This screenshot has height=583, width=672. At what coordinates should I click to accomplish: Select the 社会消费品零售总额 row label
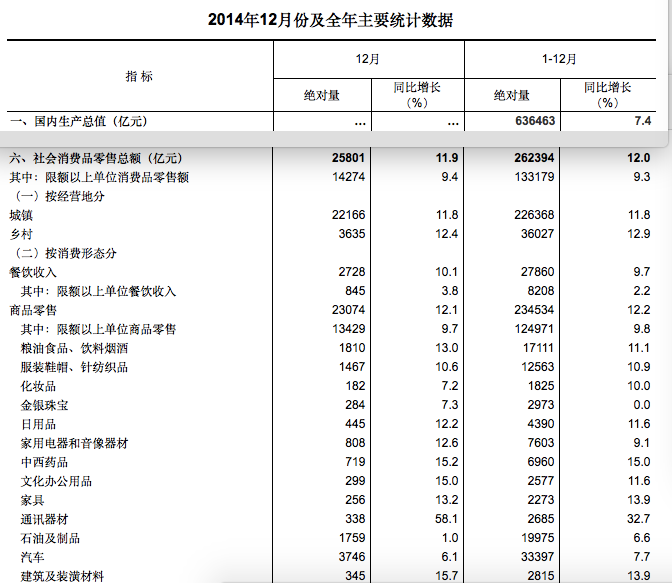click(96, 158)
